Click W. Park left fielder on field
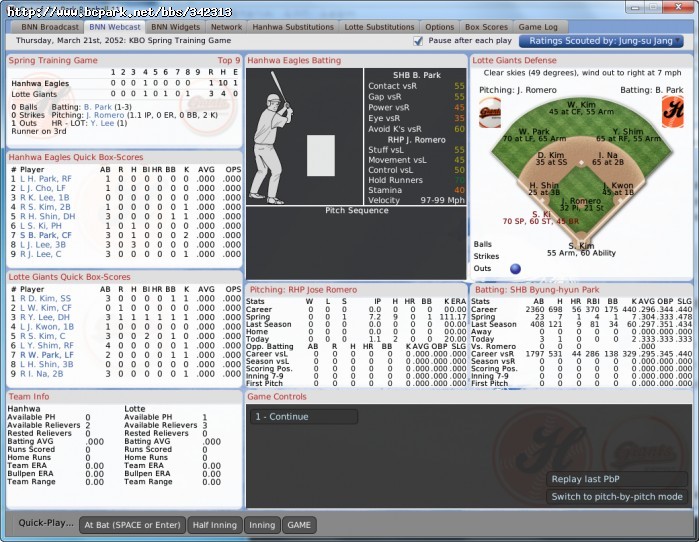700x542 pixels. tap(533, 135)
